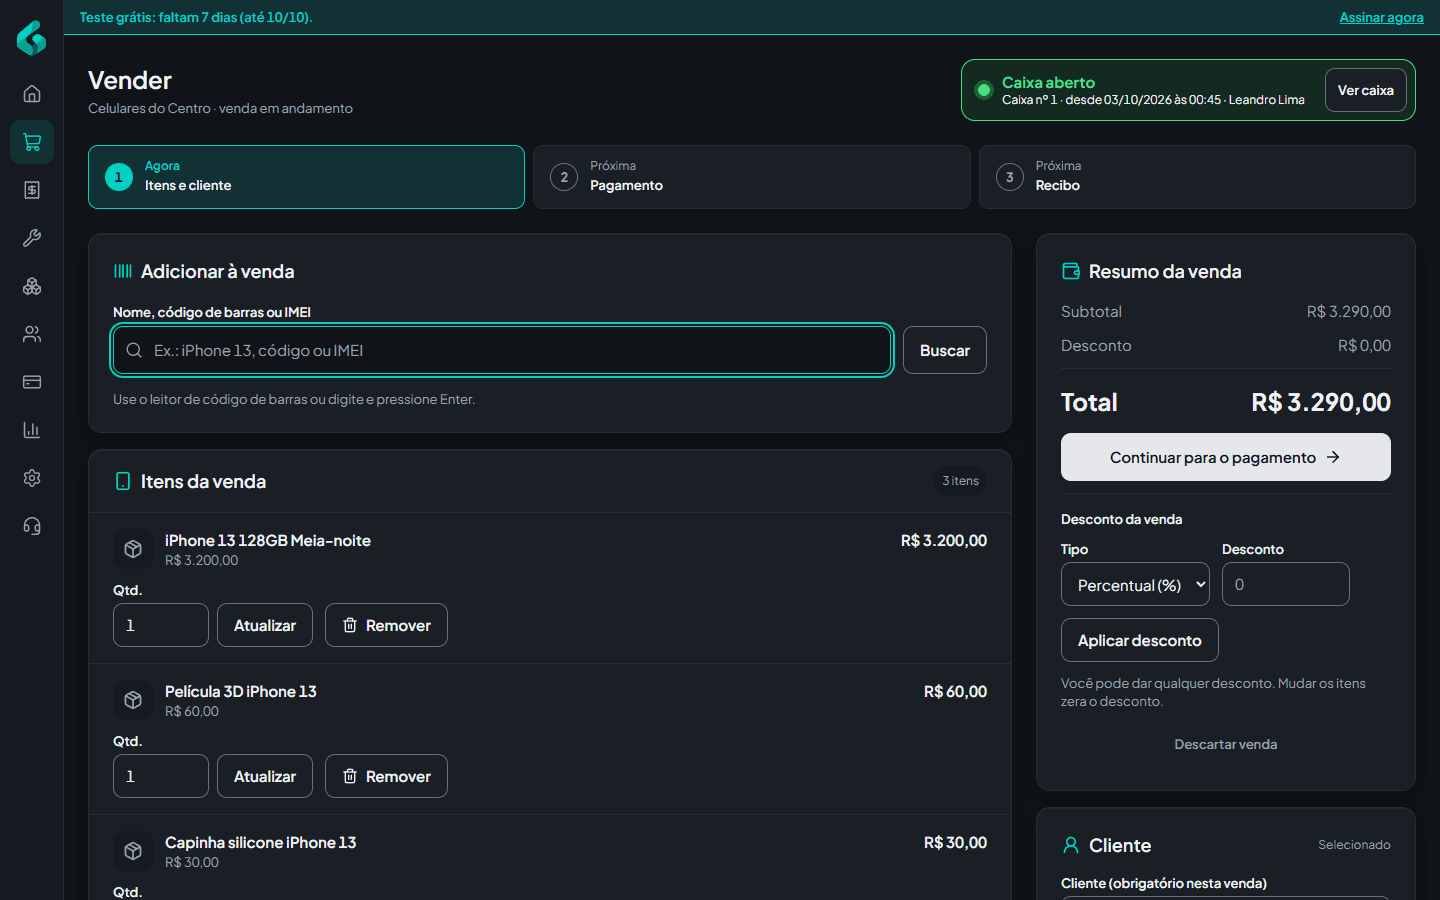Open Ver caixa
The height and width of the screenshot is (900, 1440).
[x=1366, y=90]
